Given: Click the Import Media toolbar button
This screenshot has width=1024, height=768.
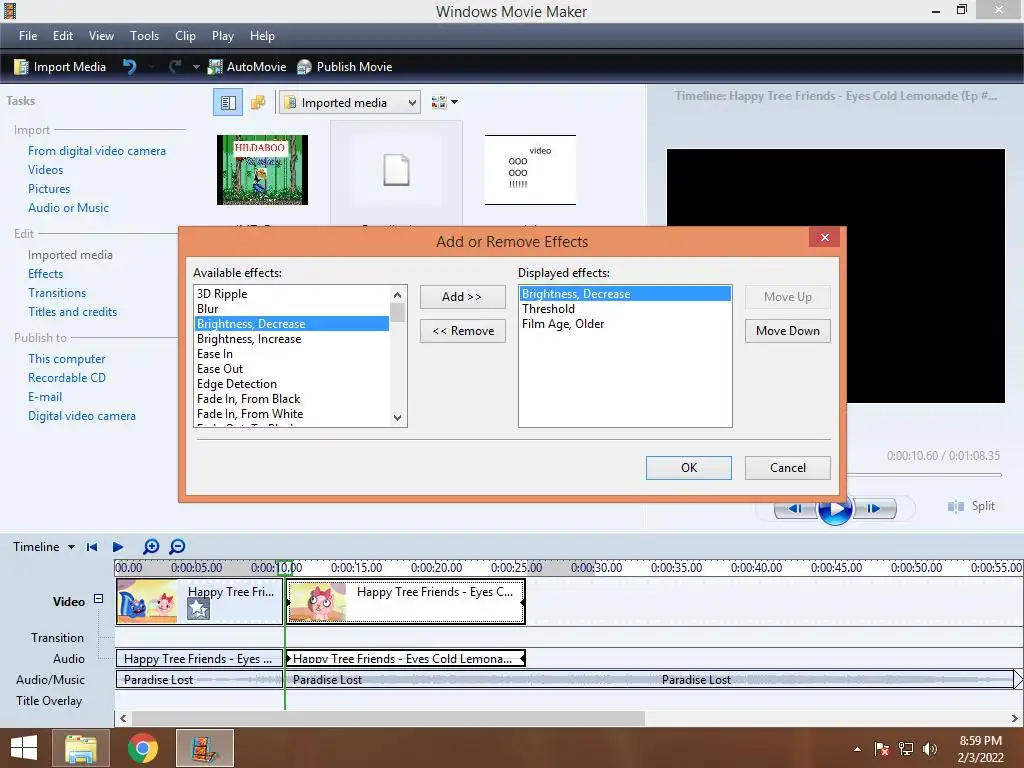Looking at the screenshot, I should pos(59,67).
